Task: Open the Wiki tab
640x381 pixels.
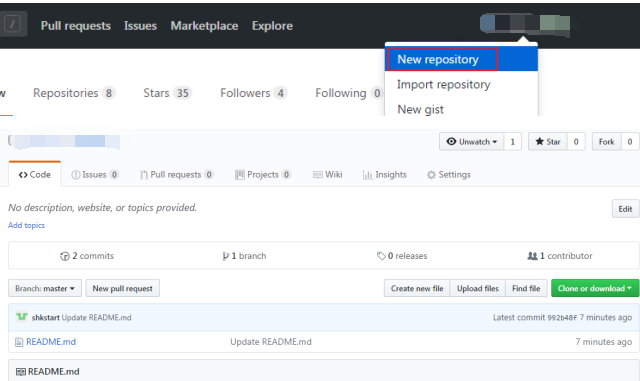Action: 328,175
